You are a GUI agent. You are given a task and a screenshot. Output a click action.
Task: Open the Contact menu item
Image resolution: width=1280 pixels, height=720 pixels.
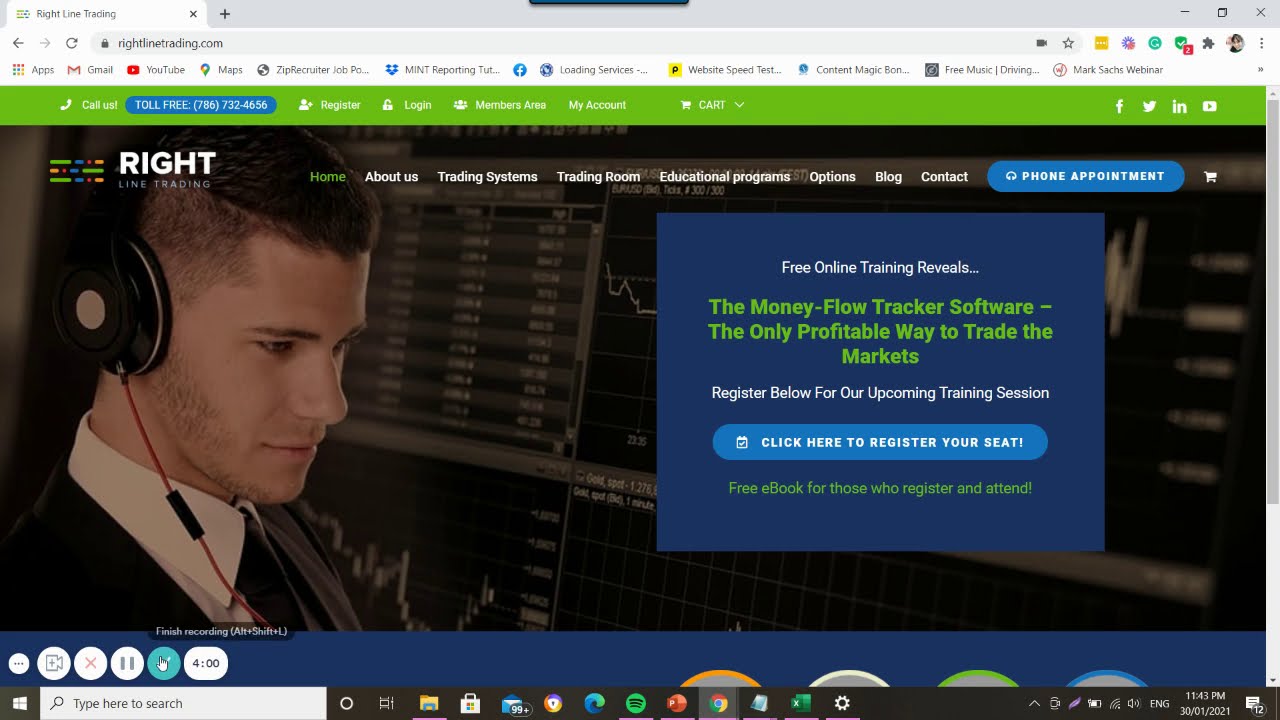[944, 177]
